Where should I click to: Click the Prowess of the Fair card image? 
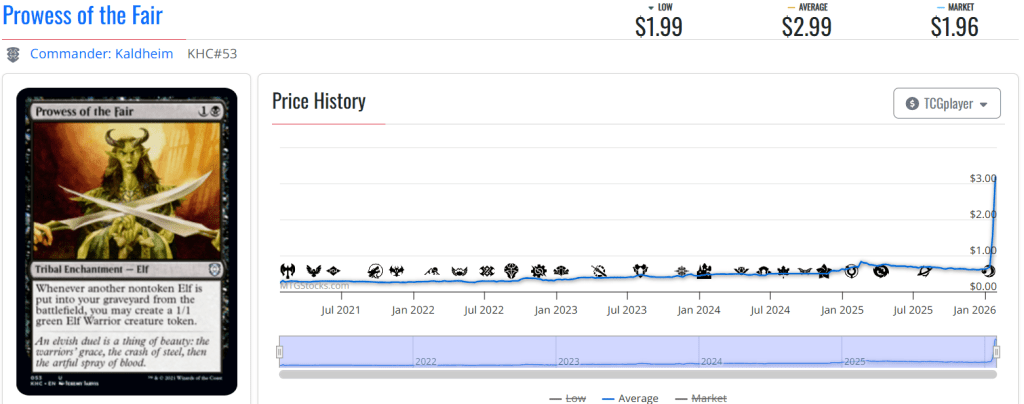pos(127,240)
